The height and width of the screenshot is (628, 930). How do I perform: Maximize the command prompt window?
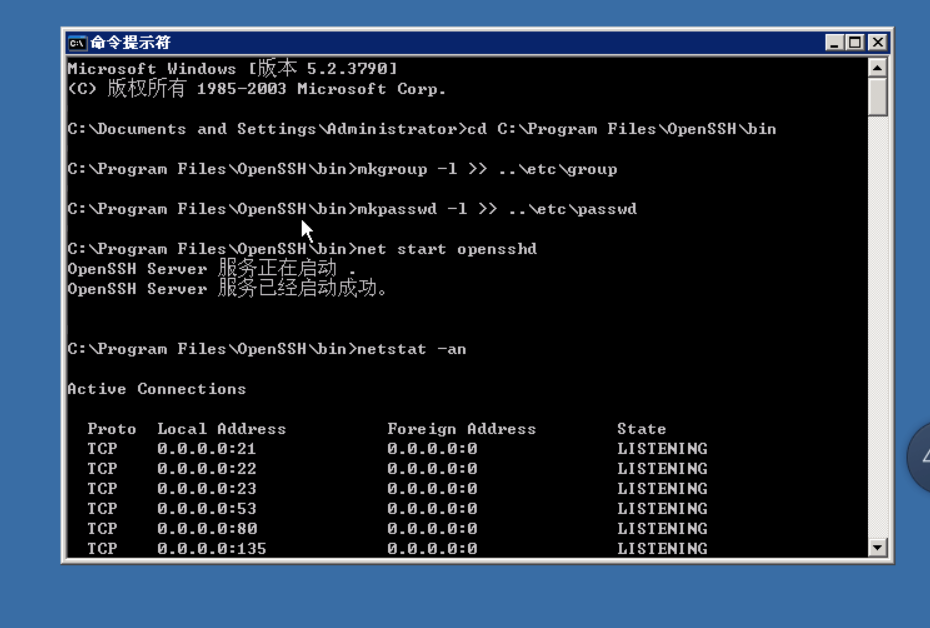(855, 43)
